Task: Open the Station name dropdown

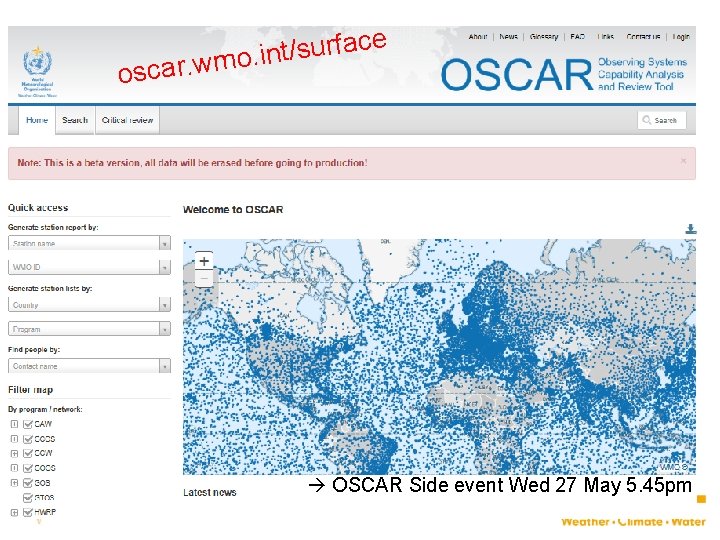Action: [89, 243]
